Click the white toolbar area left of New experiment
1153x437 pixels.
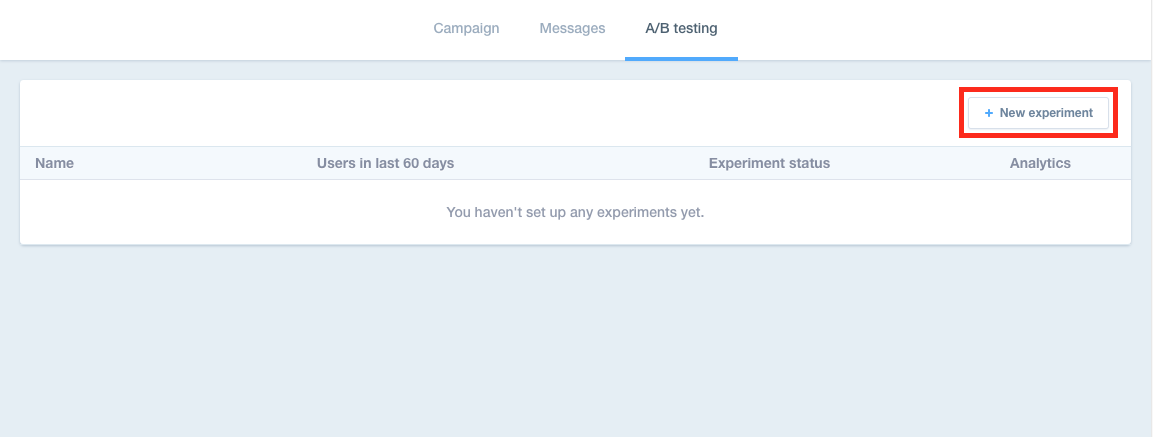coord(480,114)
